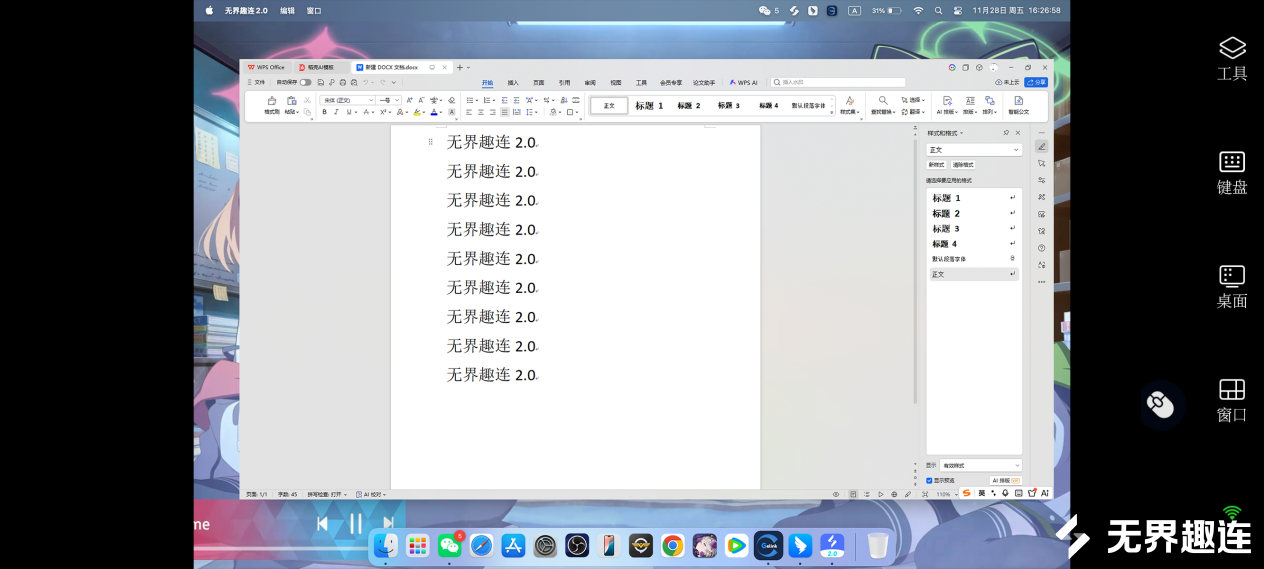Click the blue Share (分享) button
The height and width of the screenshot is (569, 1264).
[x=1037, y=82]
